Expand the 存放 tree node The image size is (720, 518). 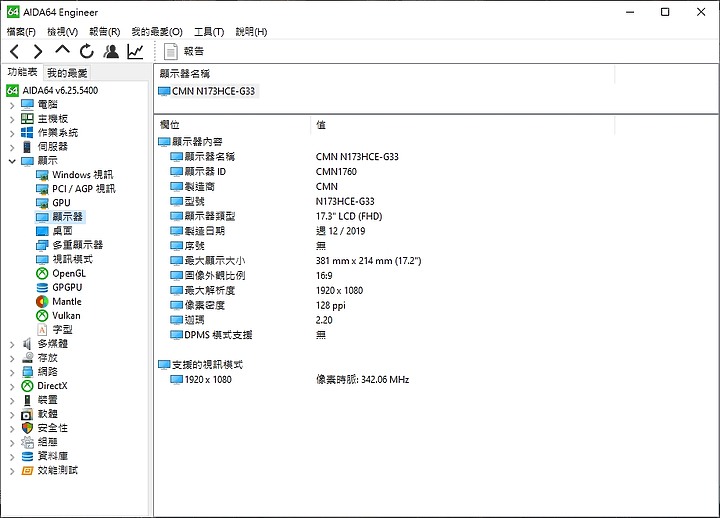tap(12, 358)
